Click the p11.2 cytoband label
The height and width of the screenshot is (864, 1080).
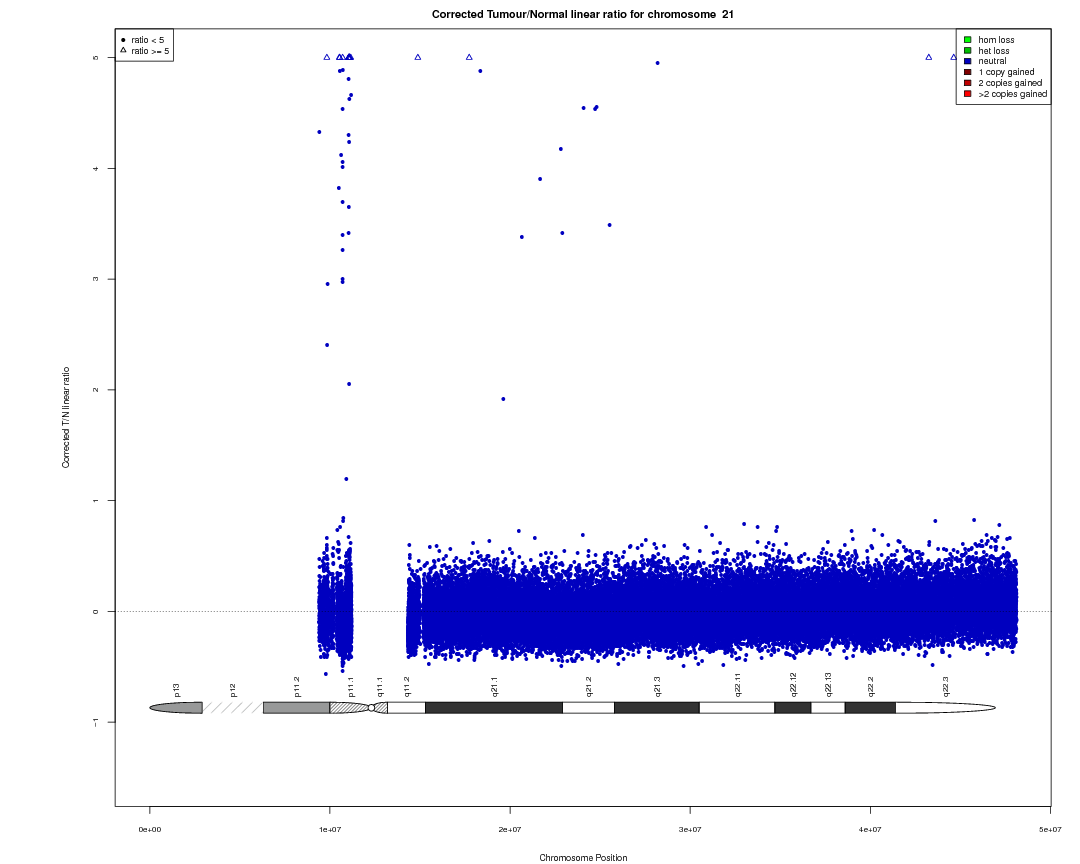pos(297,687)
